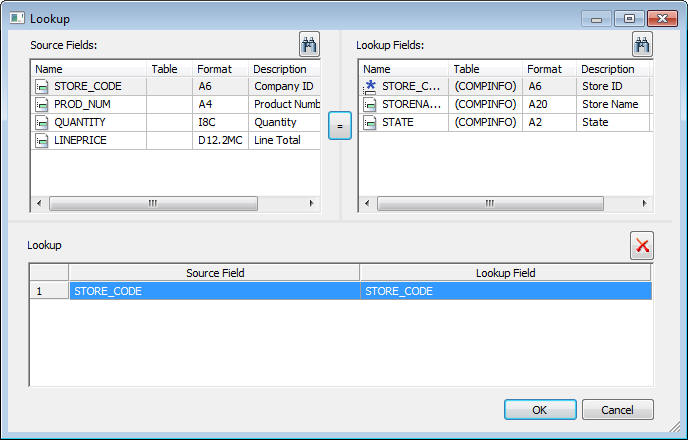The image size is (688, 440).
Task: Click the Lookup window title icon
Action: tap(17, 18)
